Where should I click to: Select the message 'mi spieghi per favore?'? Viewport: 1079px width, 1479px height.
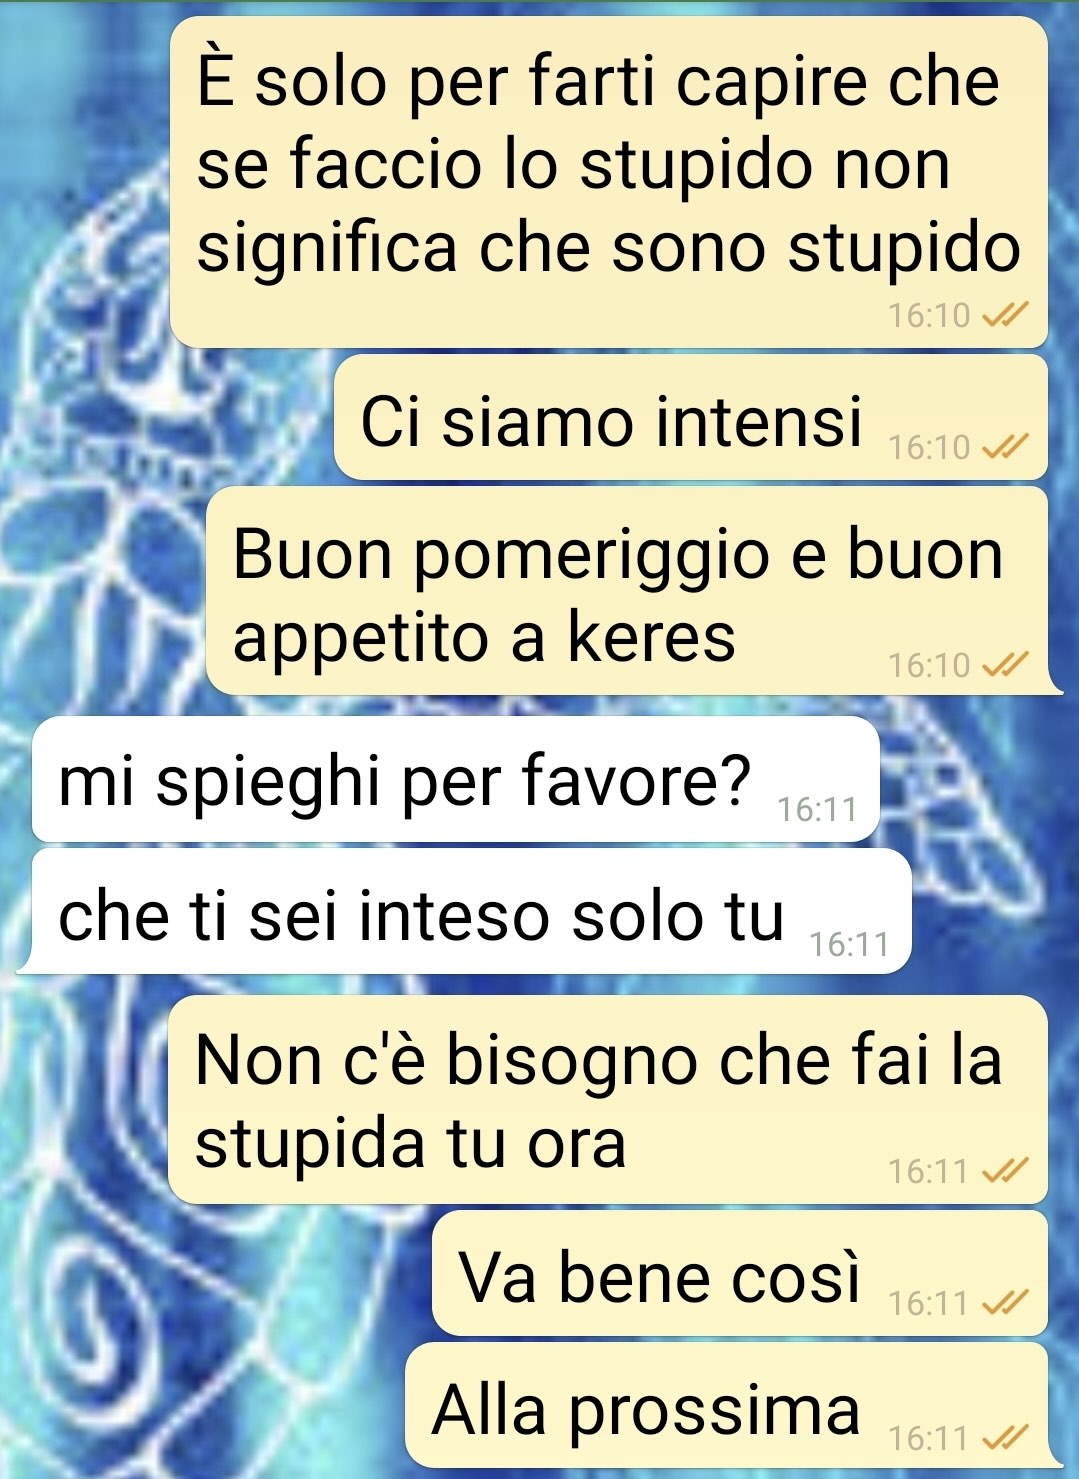(x=456, y=779)
